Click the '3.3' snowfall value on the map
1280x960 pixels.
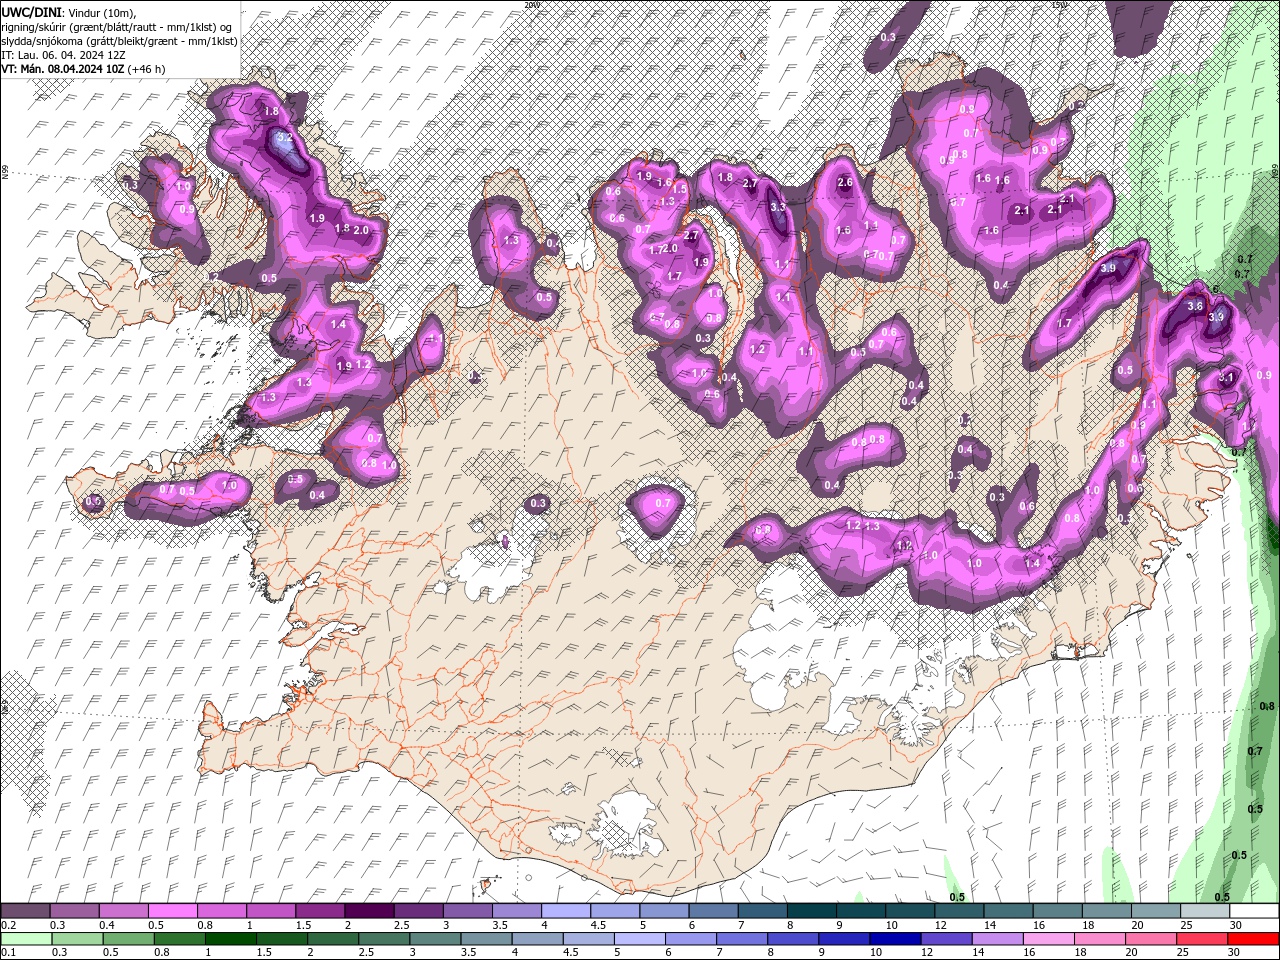pyautogui.click(x=778, y=207)
